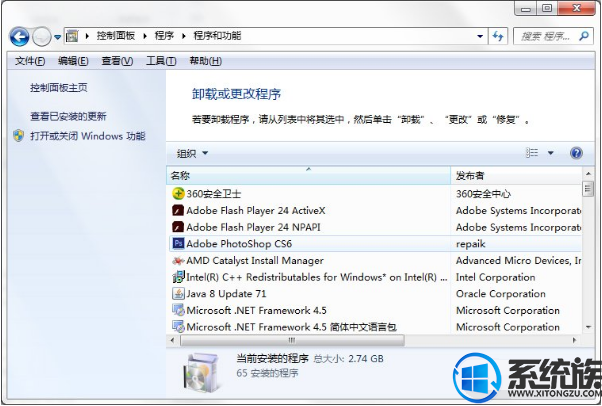Click the magnifier search icon
This screenshot has width=602, height=406.
click(584, 36)
